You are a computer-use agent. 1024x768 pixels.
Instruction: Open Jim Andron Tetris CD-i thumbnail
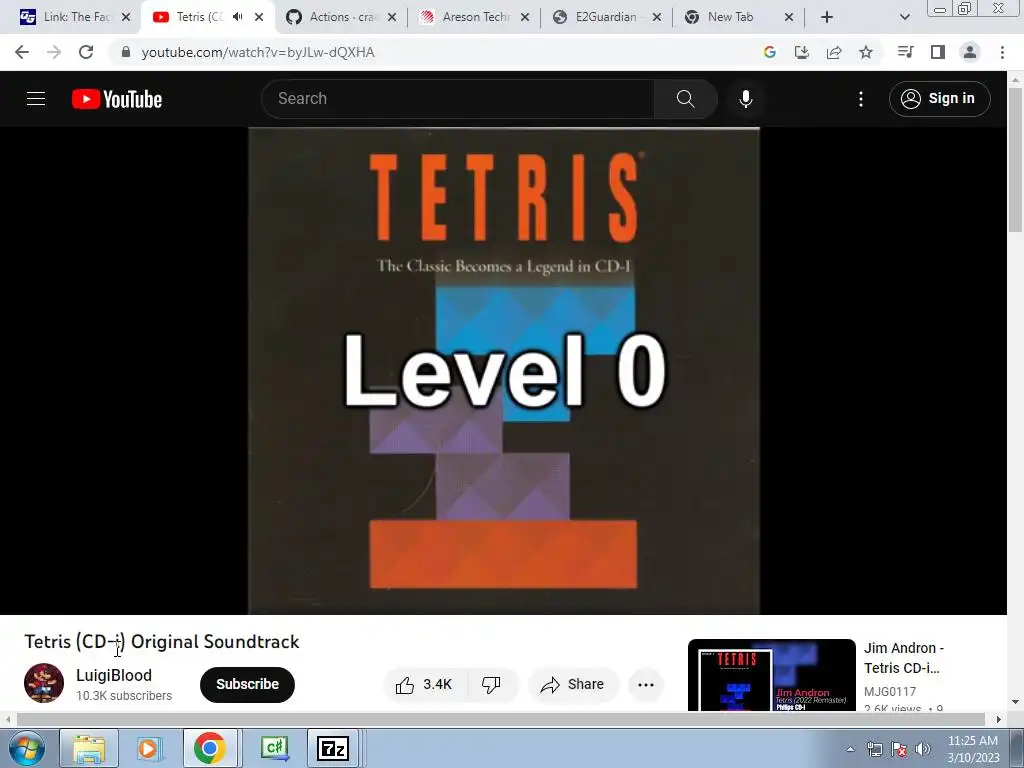(771, 675)
